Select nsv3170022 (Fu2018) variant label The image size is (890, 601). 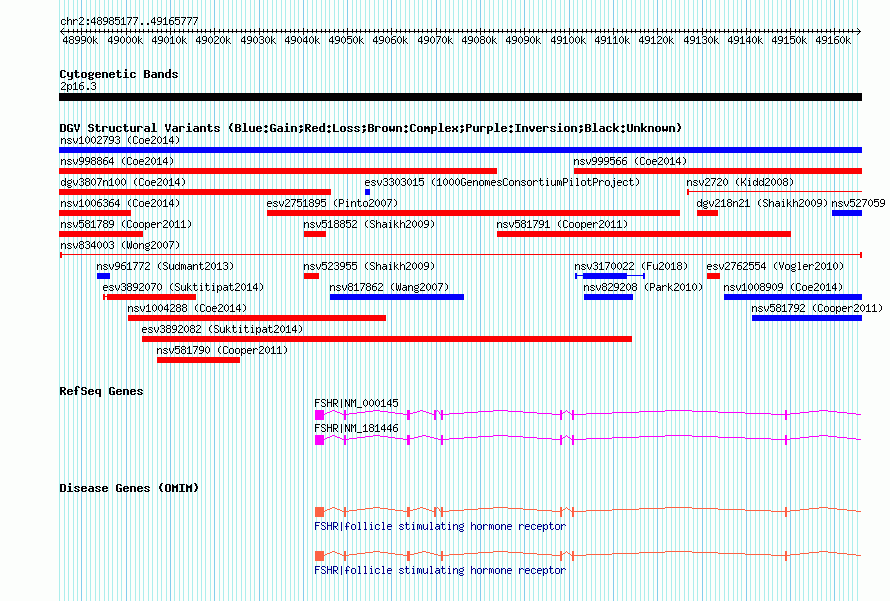[x=631, y=266]
